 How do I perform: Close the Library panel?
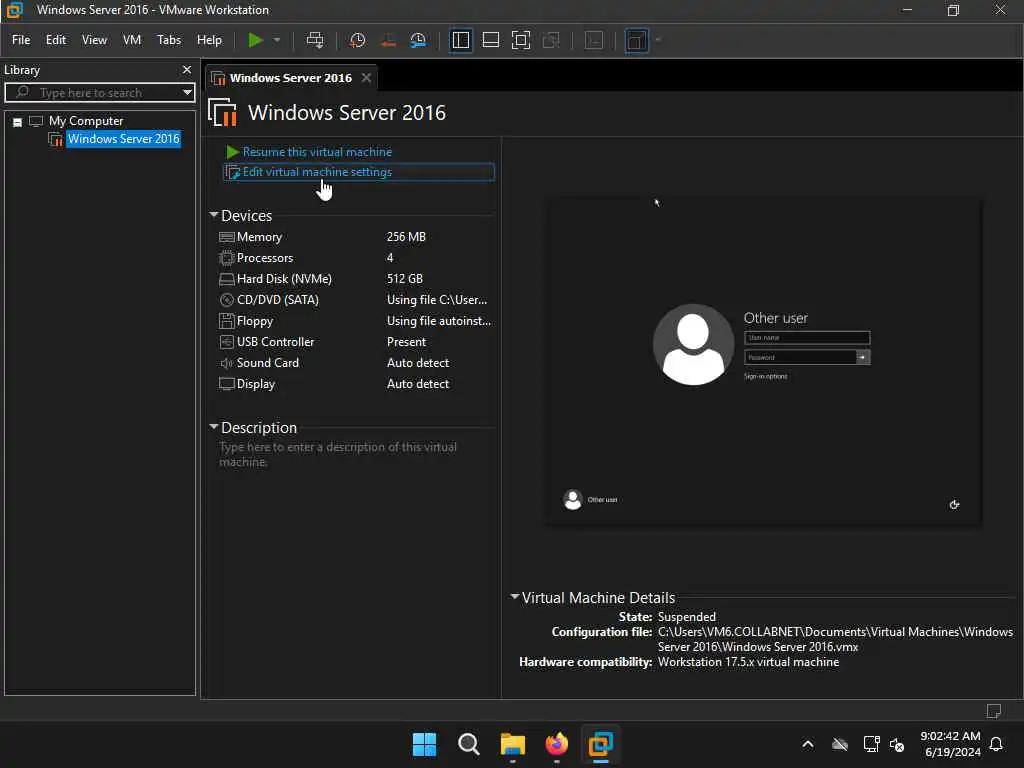(x=187, y=69)
